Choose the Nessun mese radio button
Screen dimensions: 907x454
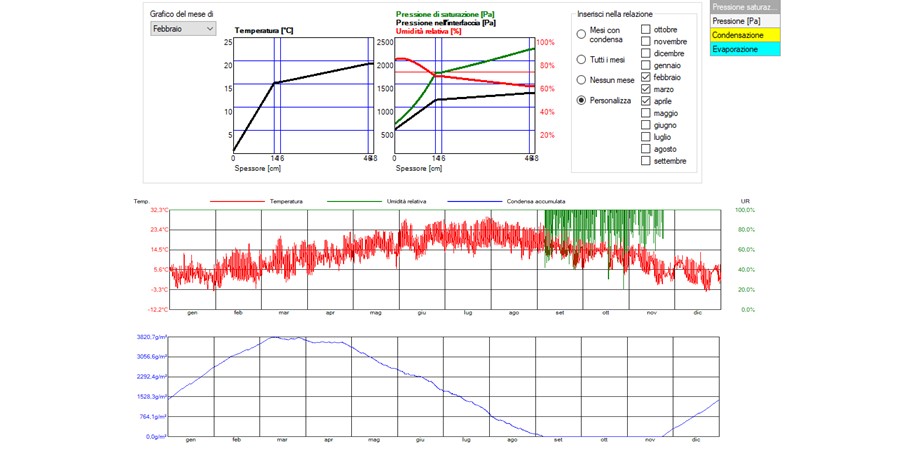(582, 79)
